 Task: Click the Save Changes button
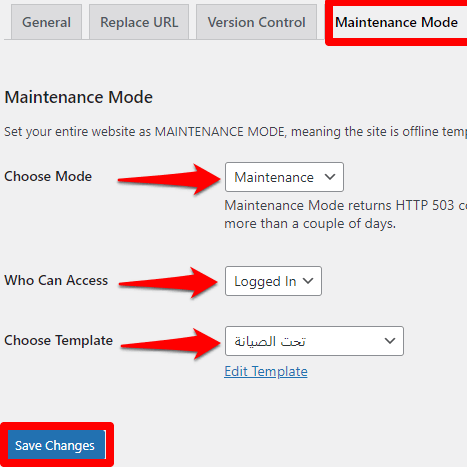click(56, 445)
